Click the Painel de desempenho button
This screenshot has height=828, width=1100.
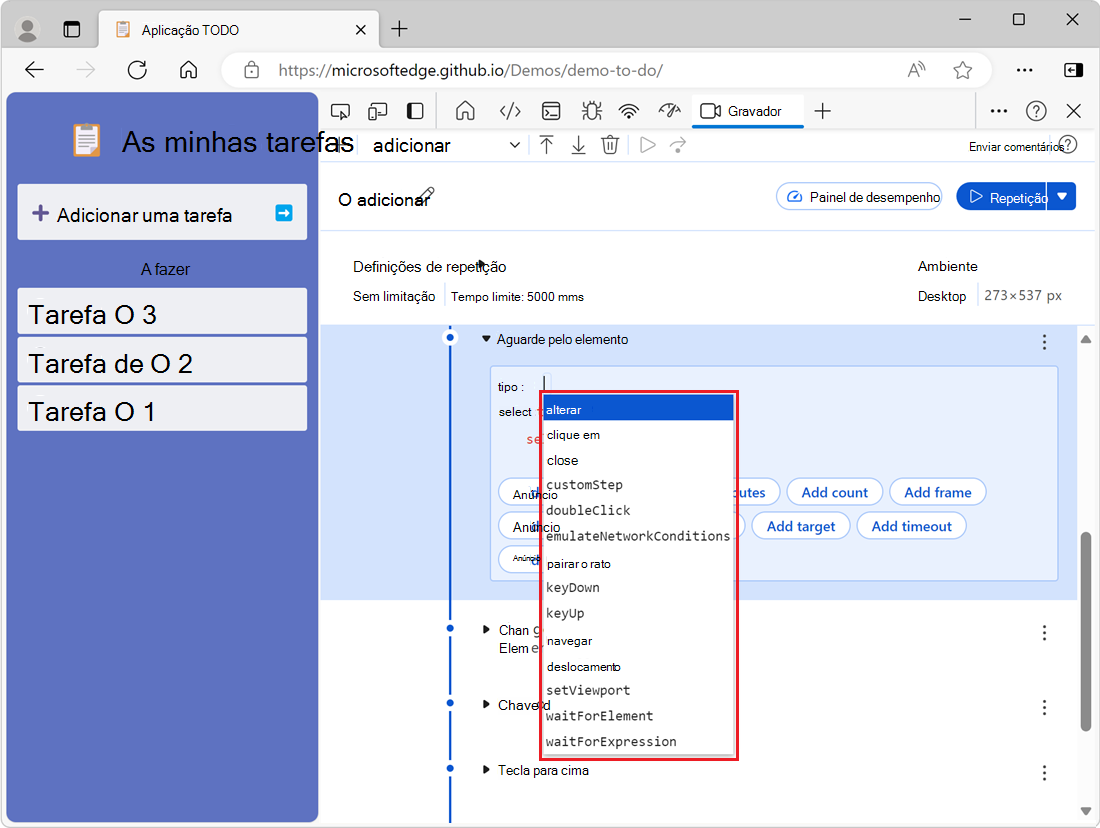pos(860,197)
